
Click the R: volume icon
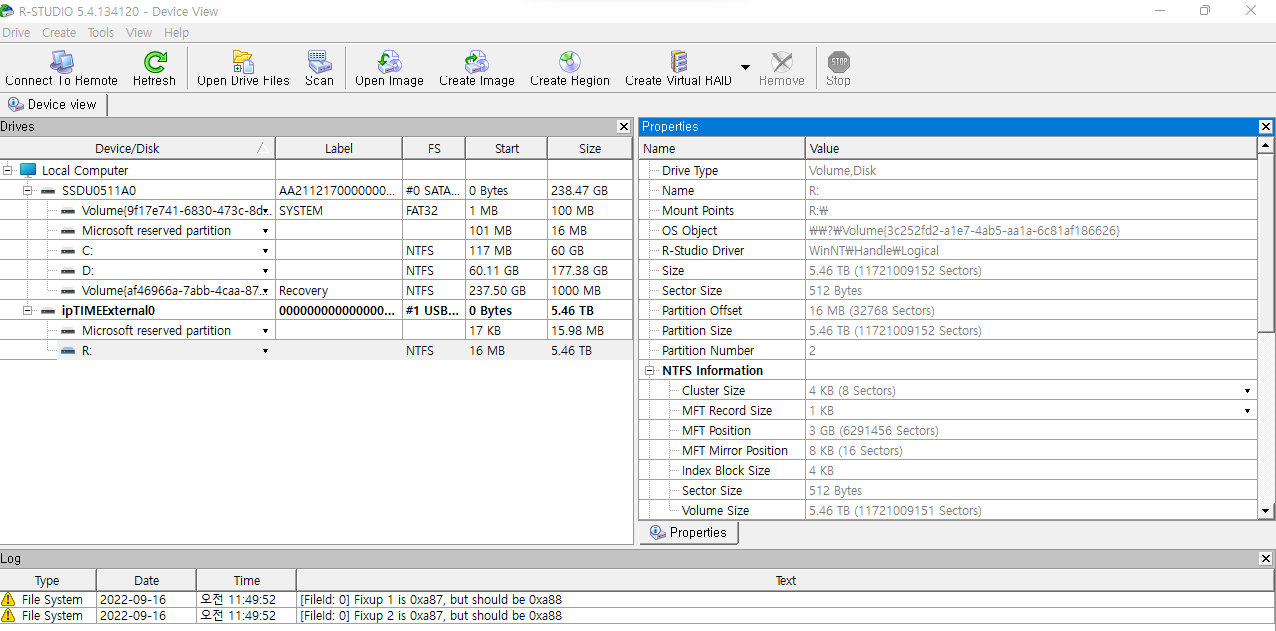(x=68, y=351)
